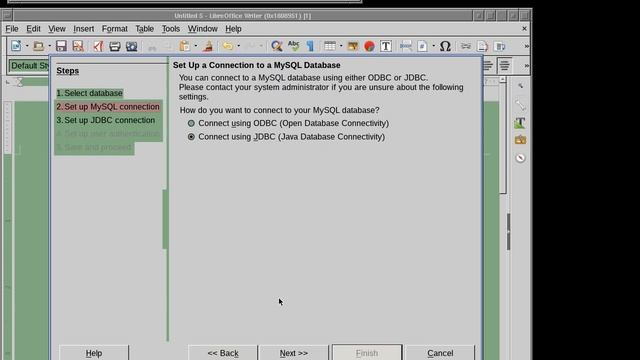
Task: Click the Print toolbar icon
Action: (x=115, y=46)
